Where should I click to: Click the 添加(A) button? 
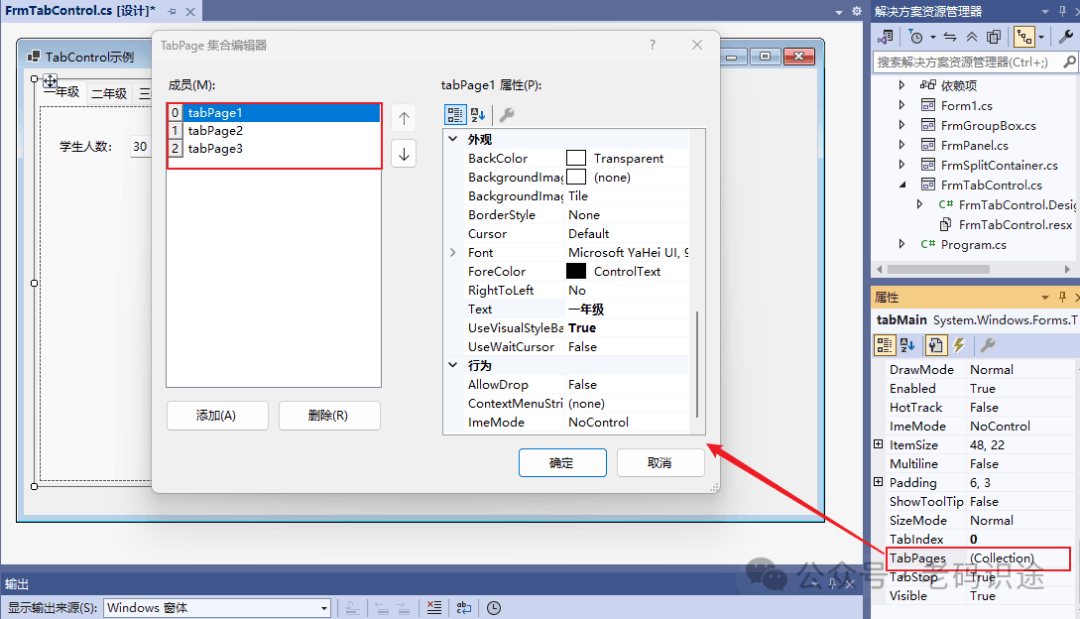tap(217, 415)
